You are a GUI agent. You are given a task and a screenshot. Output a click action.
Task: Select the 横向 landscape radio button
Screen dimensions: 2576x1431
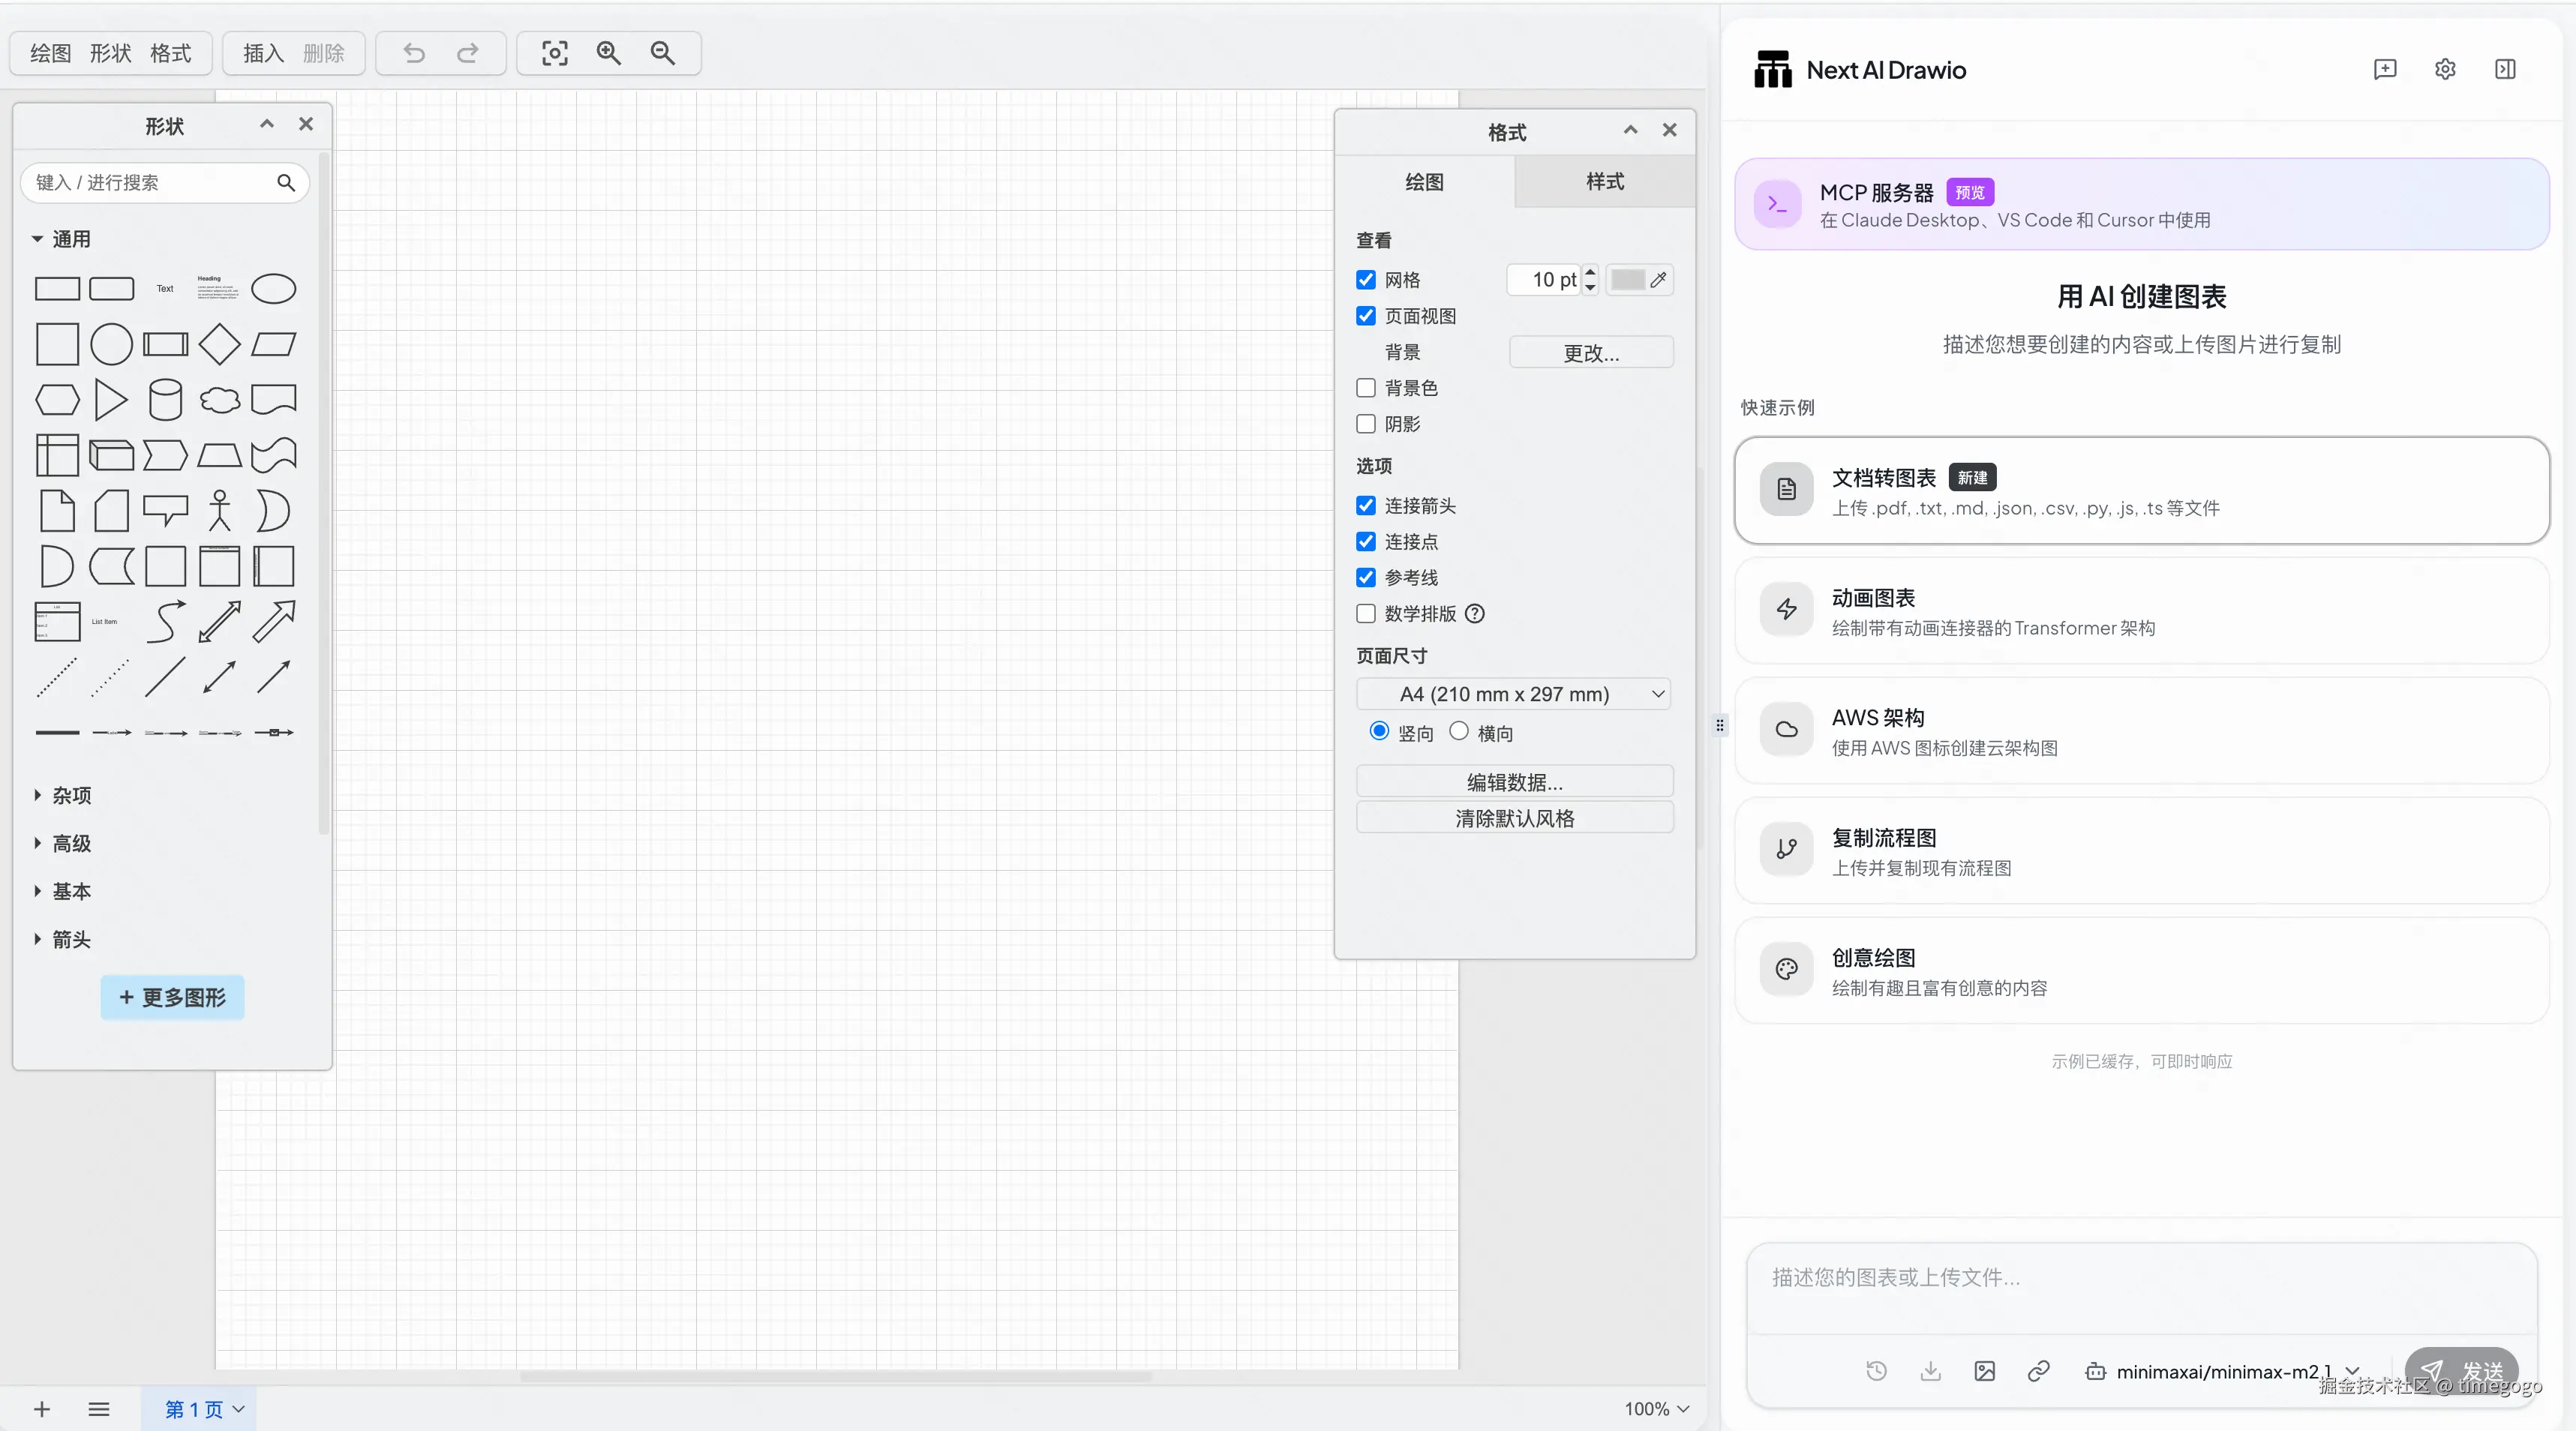pyautogui.click(x=1459, y=731)
